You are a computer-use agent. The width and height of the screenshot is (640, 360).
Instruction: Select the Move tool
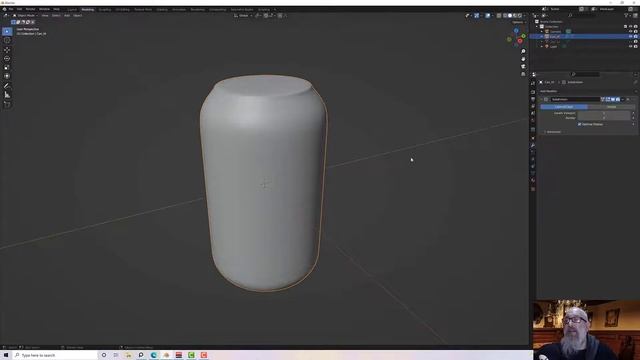pos(7,50)
